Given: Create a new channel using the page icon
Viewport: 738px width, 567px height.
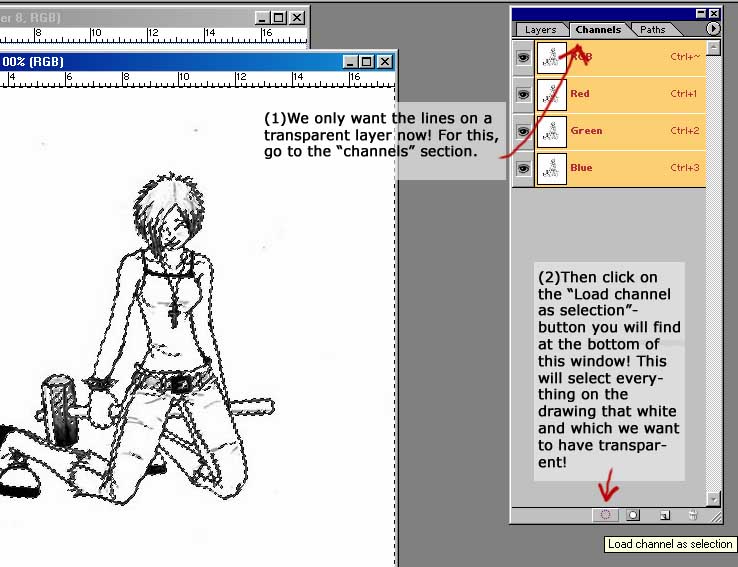Looking at the screenshot, I should tap(665, 516).
